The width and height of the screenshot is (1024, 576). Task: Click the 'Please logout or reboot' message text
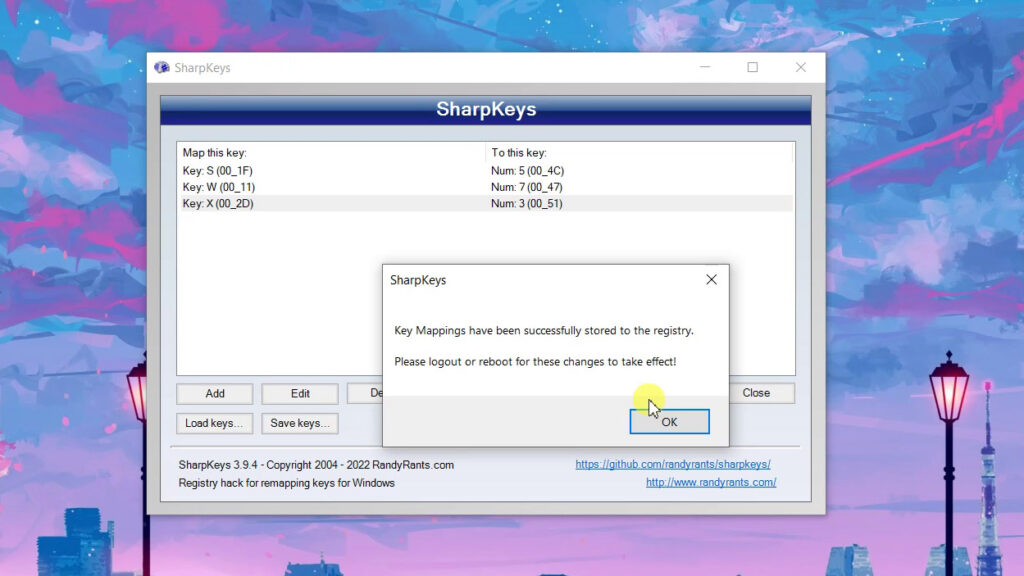coord(536,362)
